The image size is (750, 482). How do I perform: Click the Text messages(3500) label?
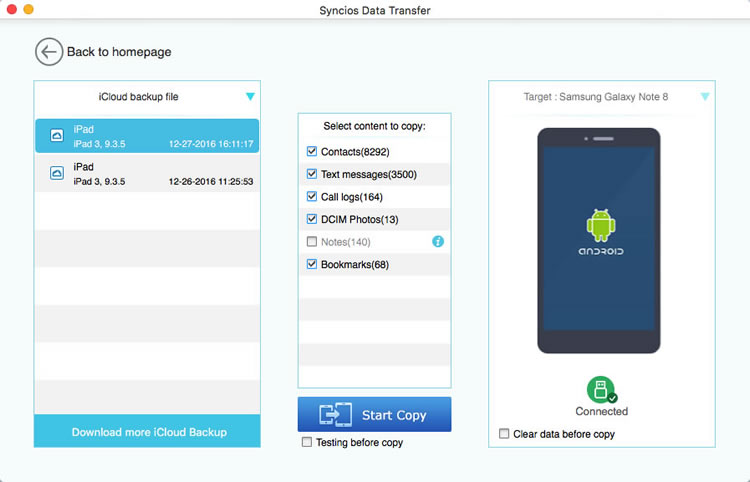369,175
